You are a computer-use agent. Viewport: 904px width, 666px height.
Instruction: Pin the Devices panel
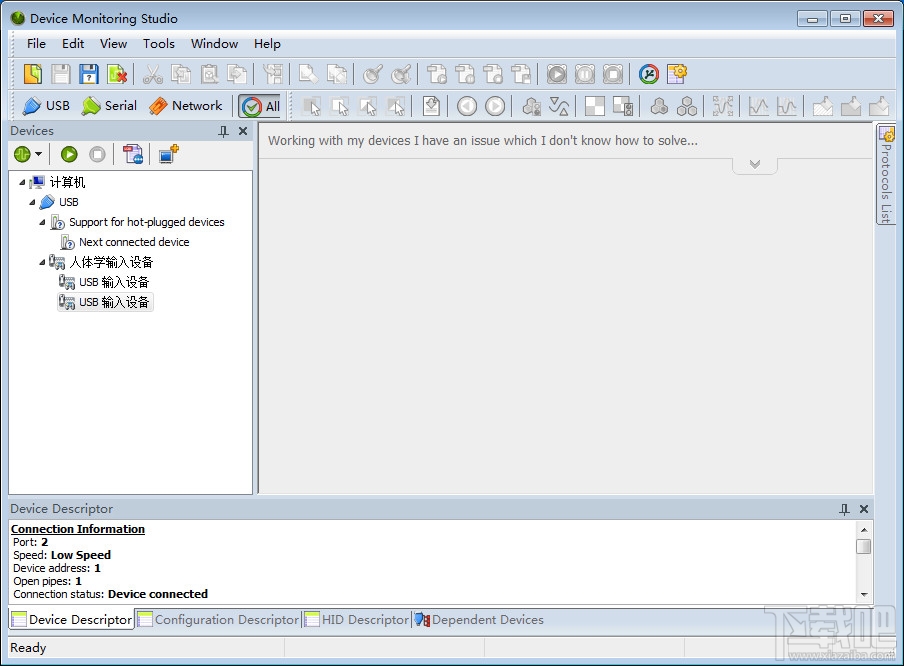click(x=224, y=131)
